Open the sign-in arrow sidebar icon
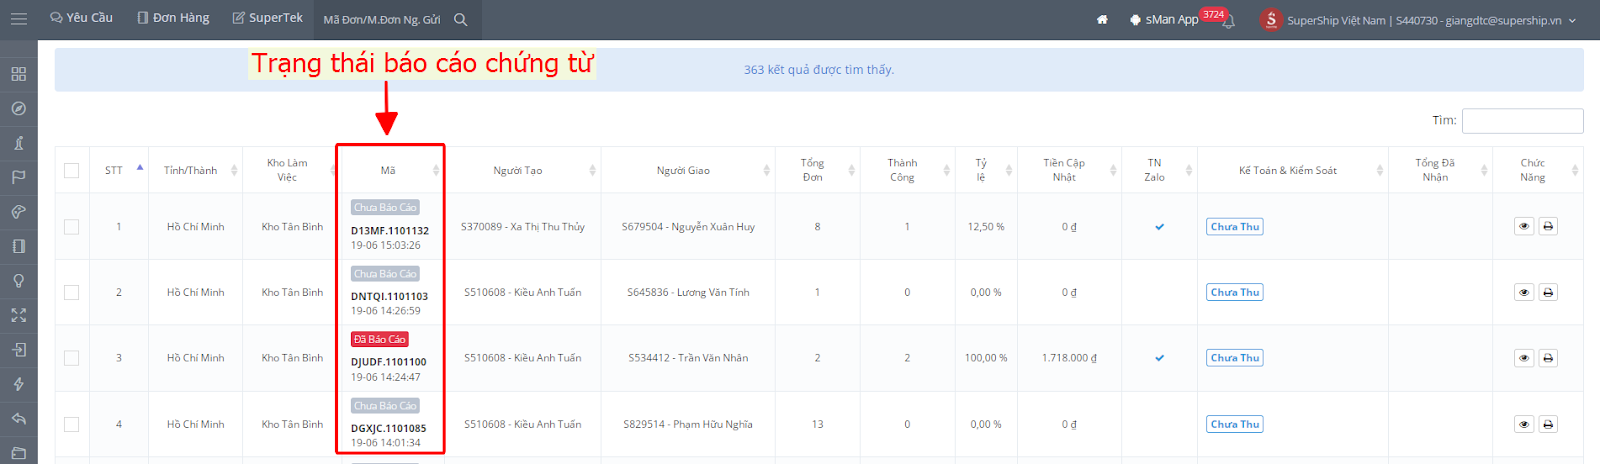1600x464 pixels. (18, 350)
